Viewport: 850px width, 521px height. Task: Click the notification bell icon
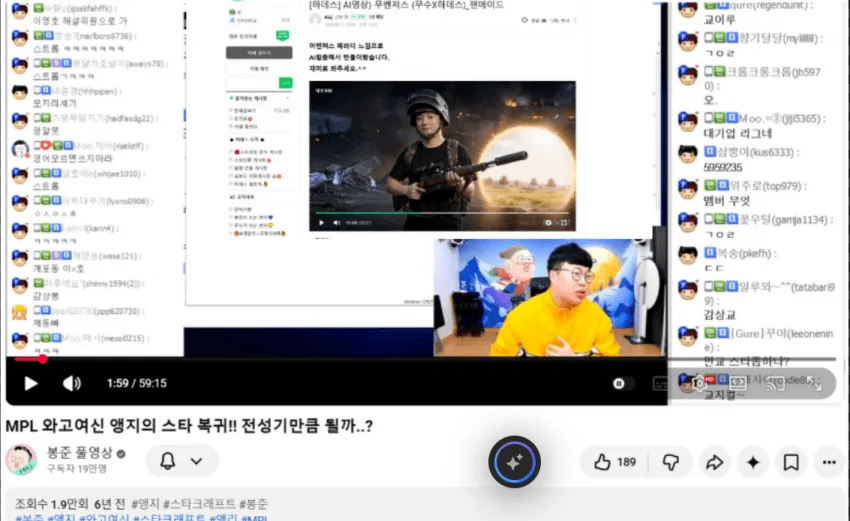(168, 461)
